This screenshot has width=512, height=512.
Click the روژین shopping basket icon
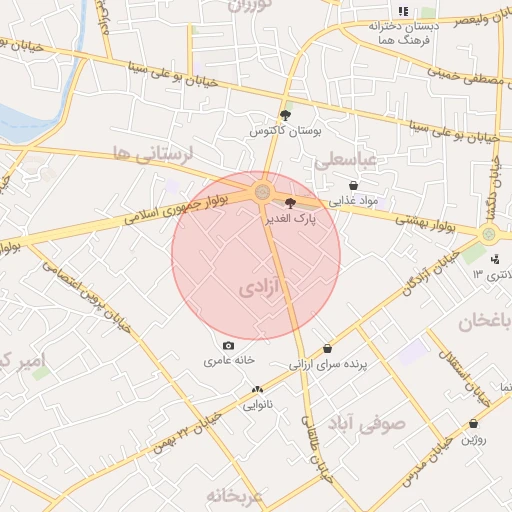[473, 424]
